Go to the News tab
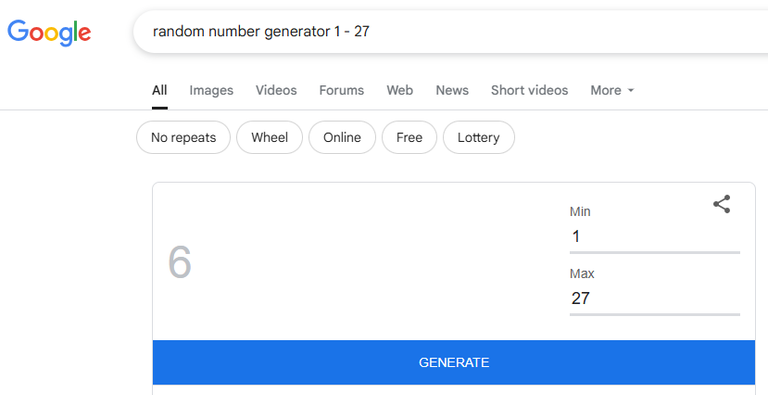The width and height of the screenshot is (768, 395). tap(452, 90)
